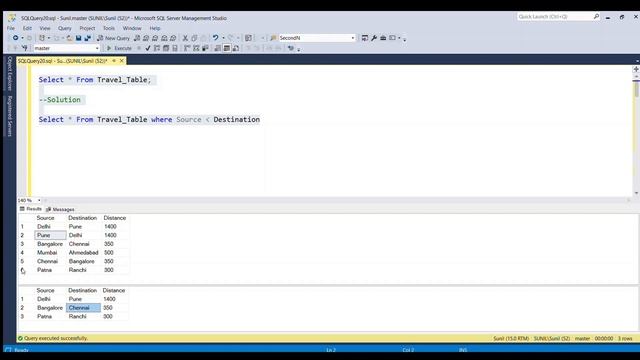Open the Edit menu
The height and width of the screenshot is (360, 640).
coord(27,28)
